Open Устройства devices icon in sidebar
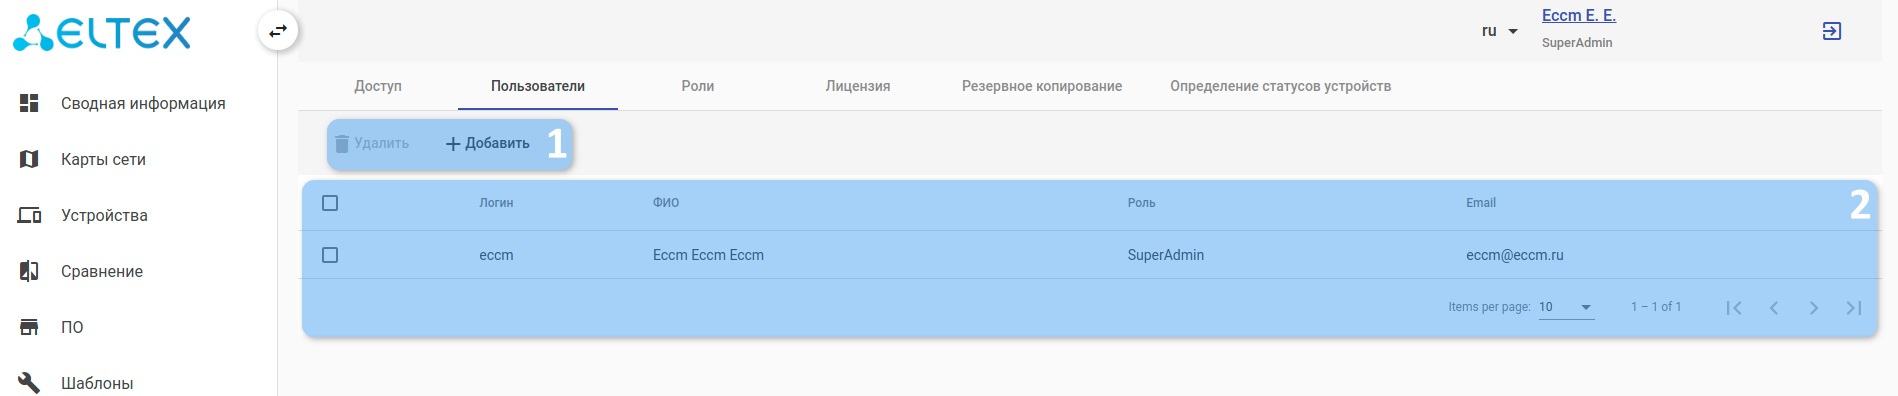This screenshot has height=396, width=1898. pos(29,215)
